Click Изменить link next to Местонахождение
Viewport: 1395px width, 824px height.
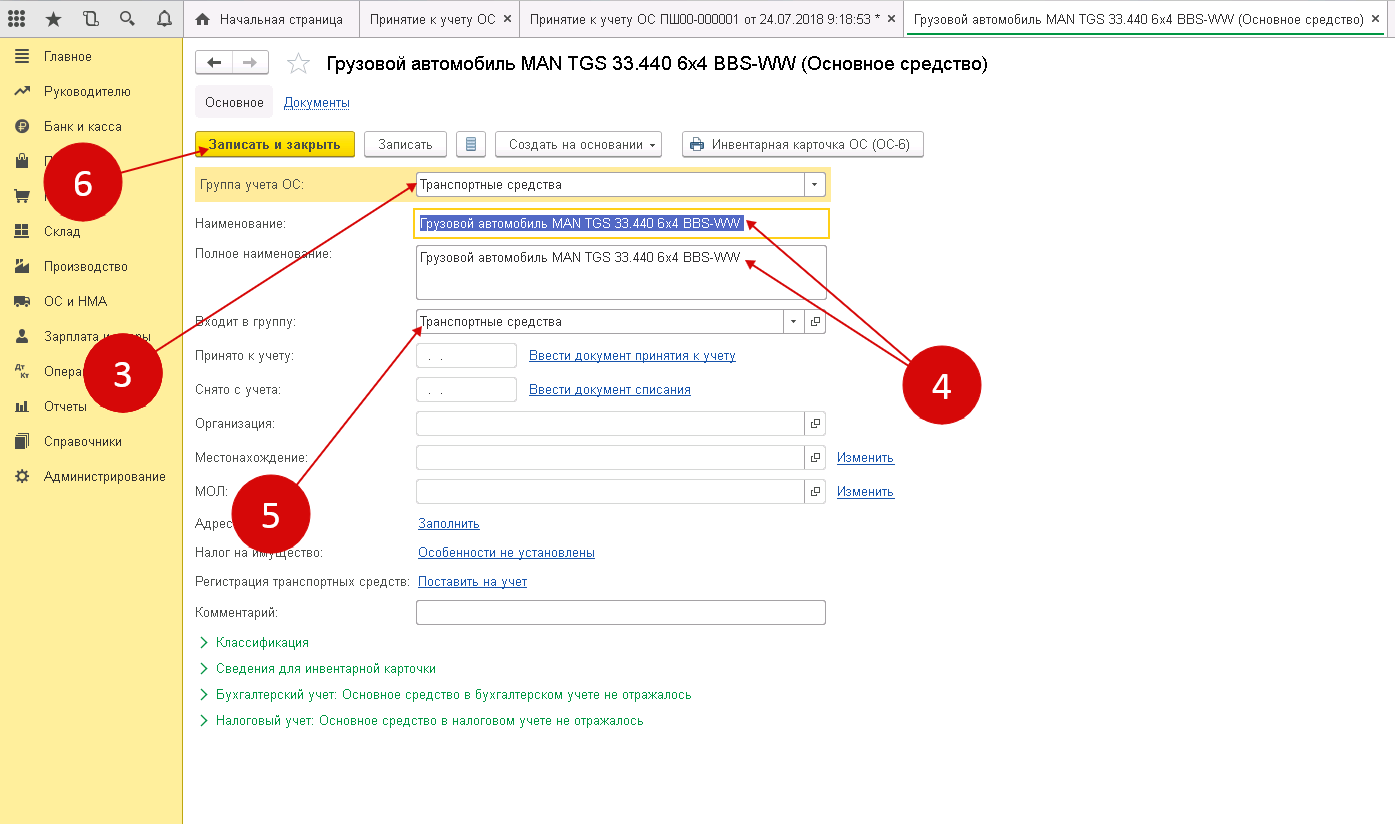click(x=865, y=458)
